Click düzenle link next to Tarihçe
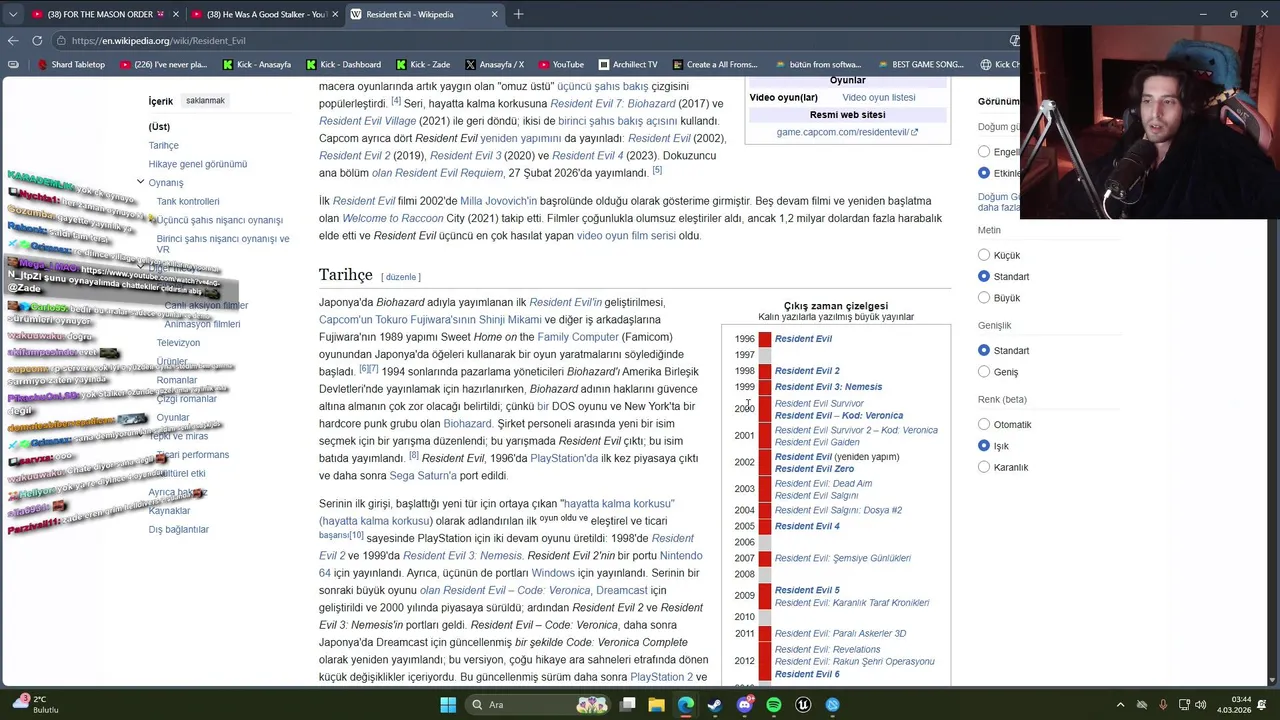The width and height of the screenshot is (1280, 720). click(401, 277)
